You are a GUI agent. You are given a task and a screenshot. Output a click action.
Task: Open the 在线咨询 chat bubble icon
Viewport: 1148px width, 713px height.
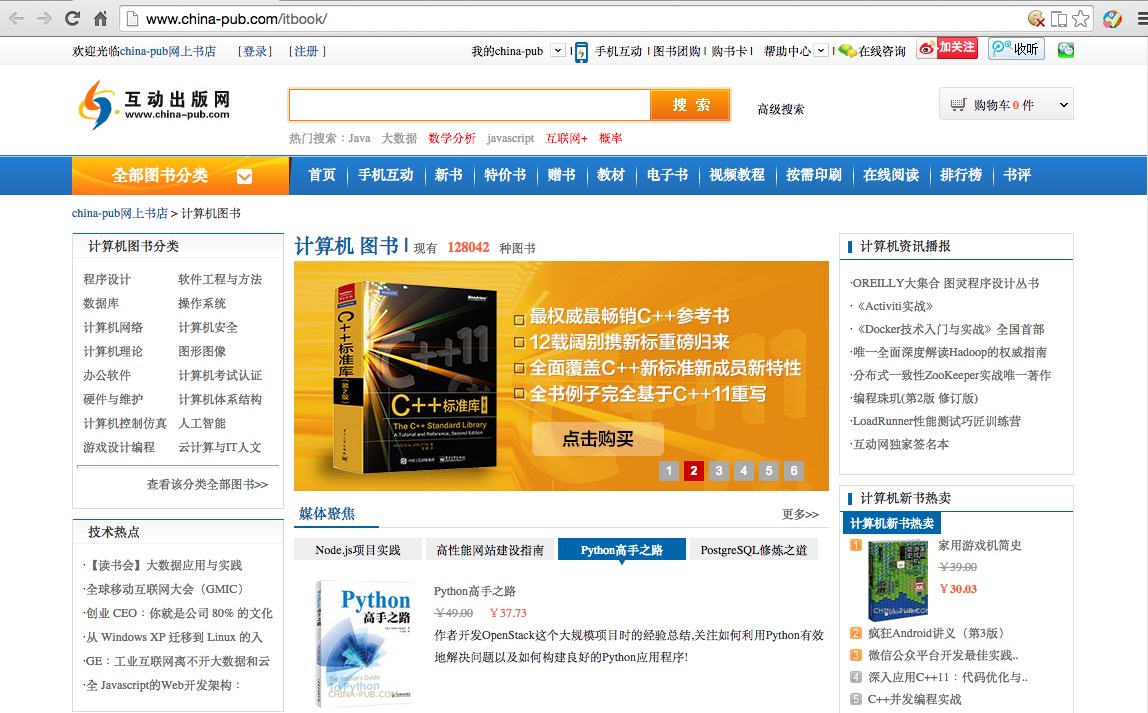(847, 51)
